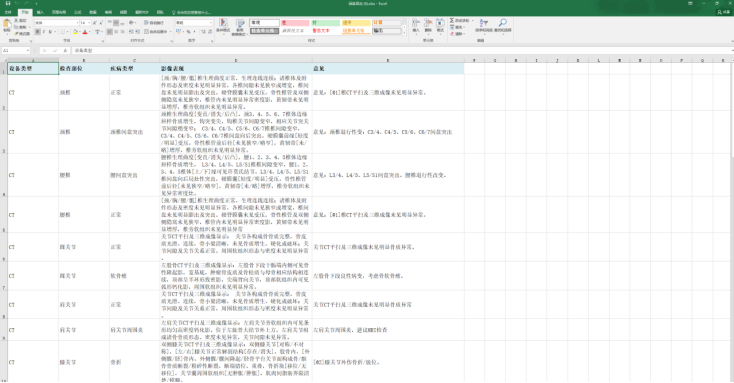Switch to the 公式 Formulas tab
Viewport: 734px width, 383px height.
tap(78, 12)
